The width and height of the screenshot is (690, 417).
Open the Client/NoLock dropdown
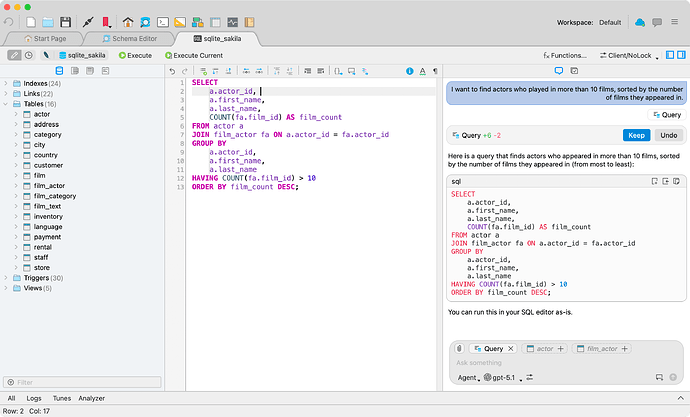(629, 55)
